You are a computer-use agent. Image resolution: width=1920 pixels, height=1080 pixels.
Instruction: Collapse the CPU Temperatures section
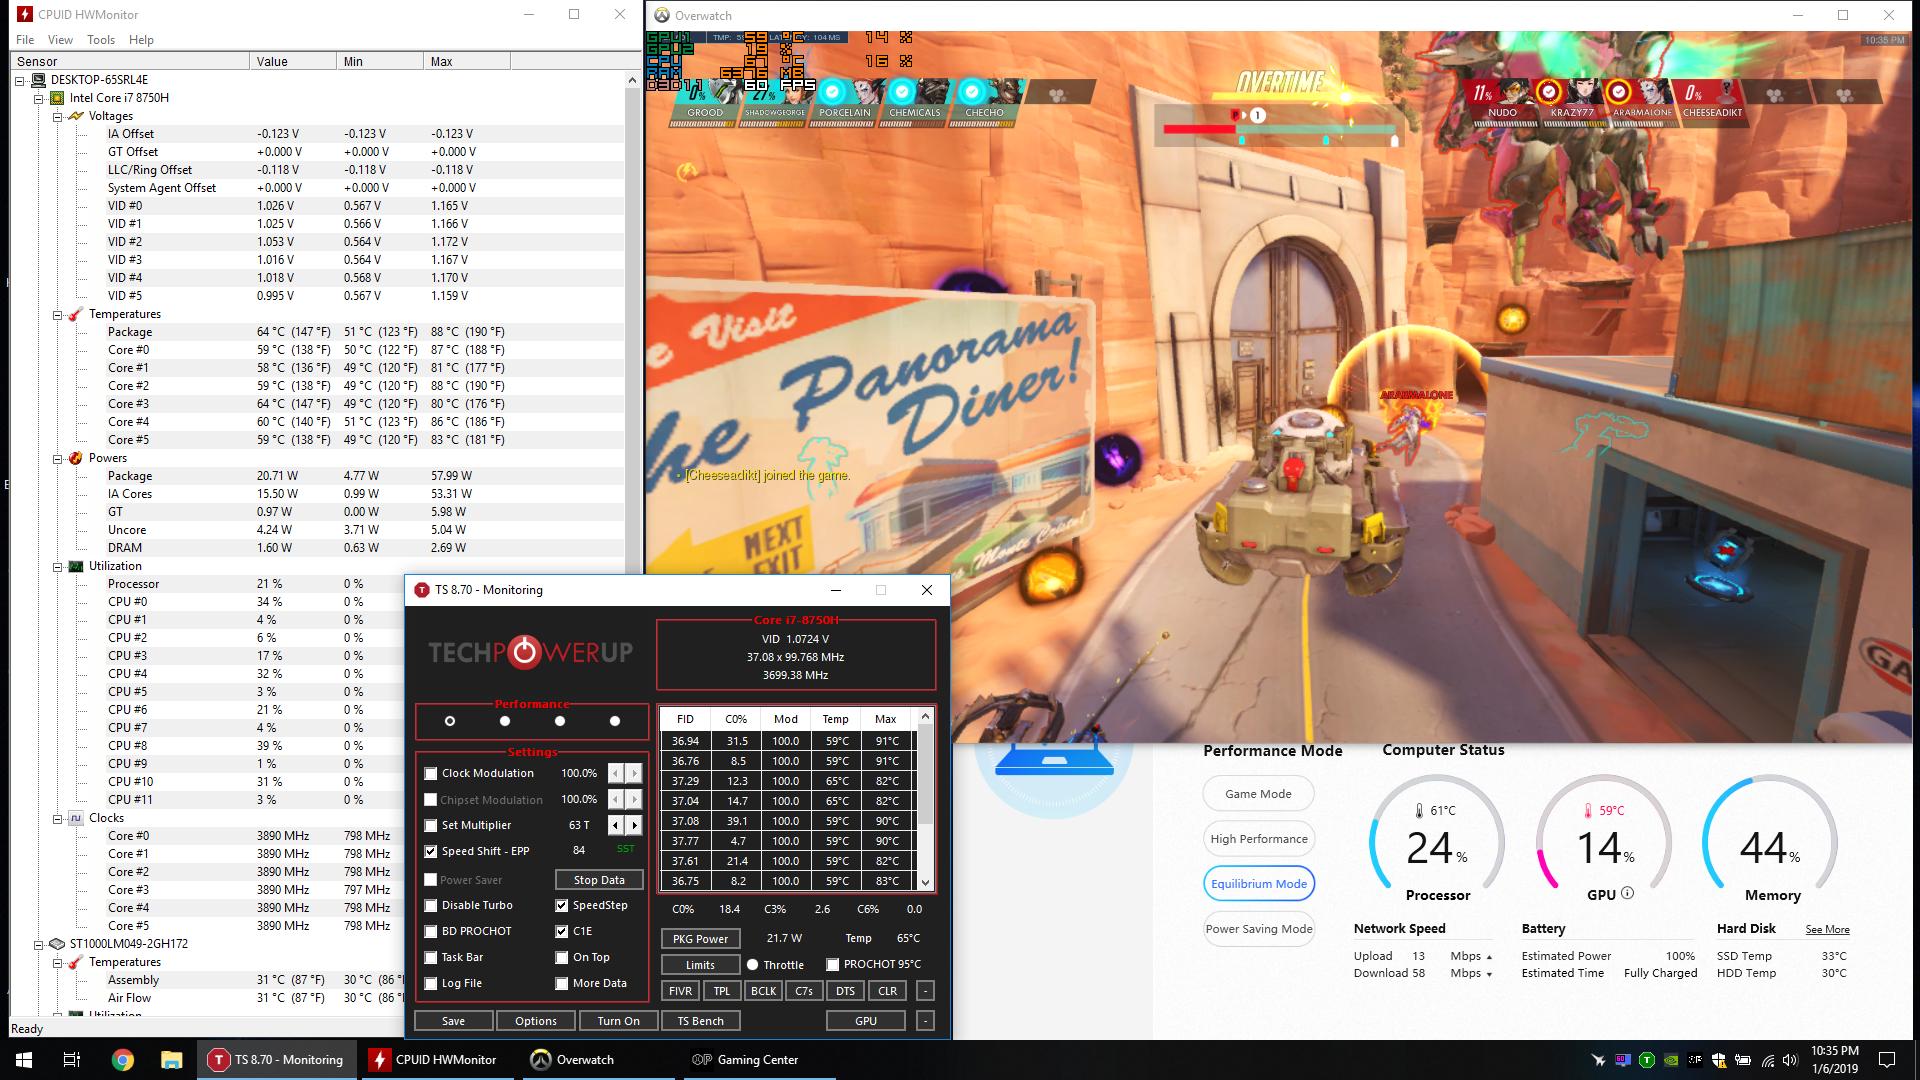click(x=58, y=314)
